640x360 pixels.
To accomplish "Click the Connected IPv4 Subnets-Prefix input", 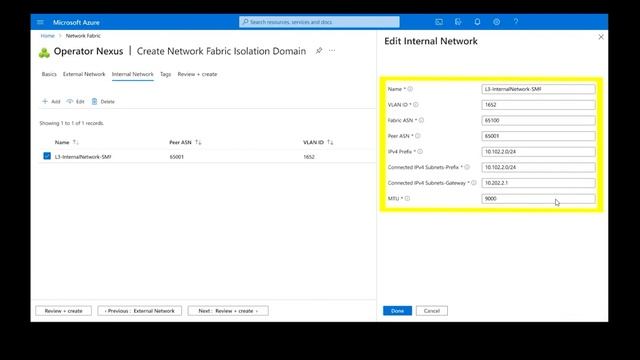I will click(x=538, y=167).
